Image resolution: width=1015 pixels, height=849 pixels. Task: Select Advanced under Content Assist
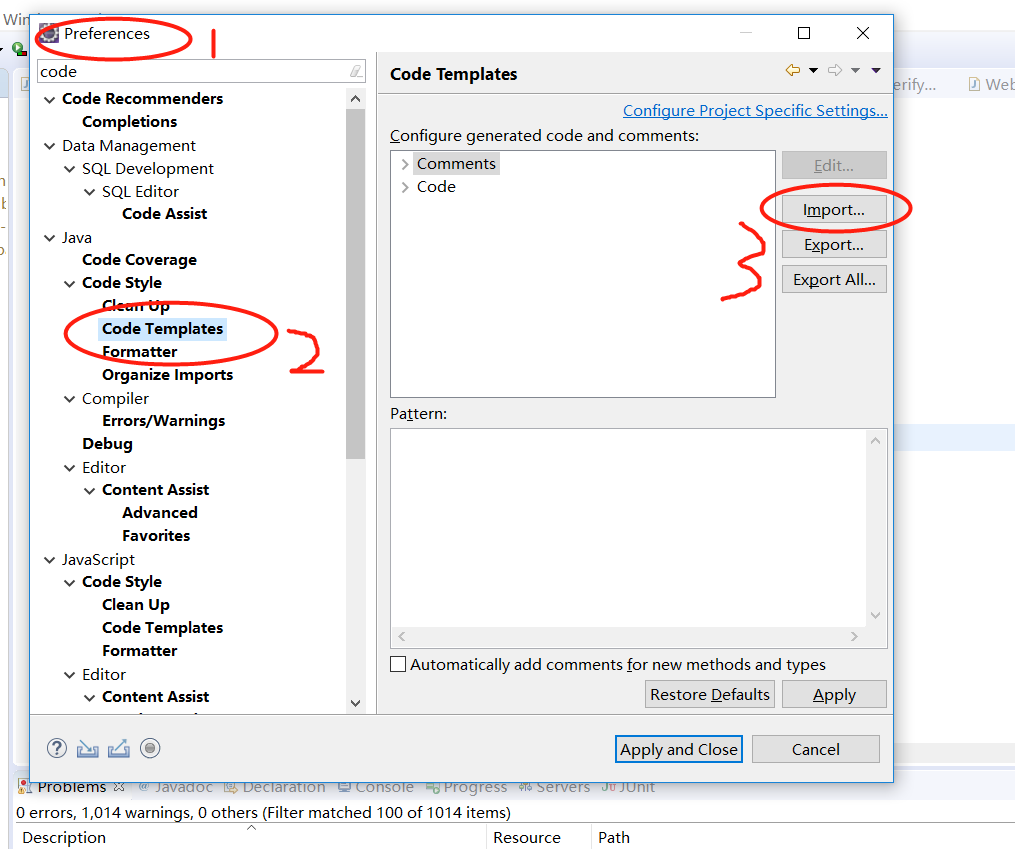[160, 513]
